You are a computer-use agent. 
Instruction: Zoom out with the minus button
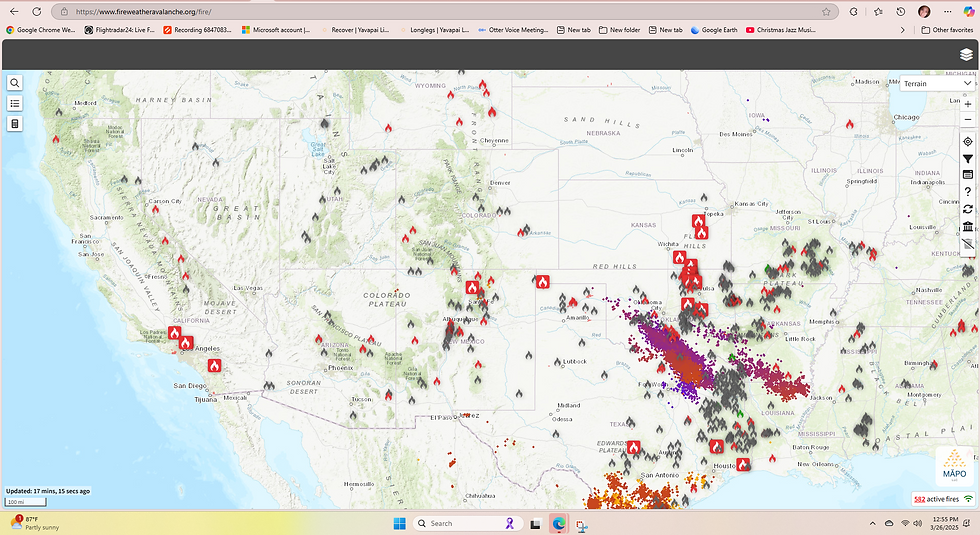pyautogui.click(x=968, y=119)
